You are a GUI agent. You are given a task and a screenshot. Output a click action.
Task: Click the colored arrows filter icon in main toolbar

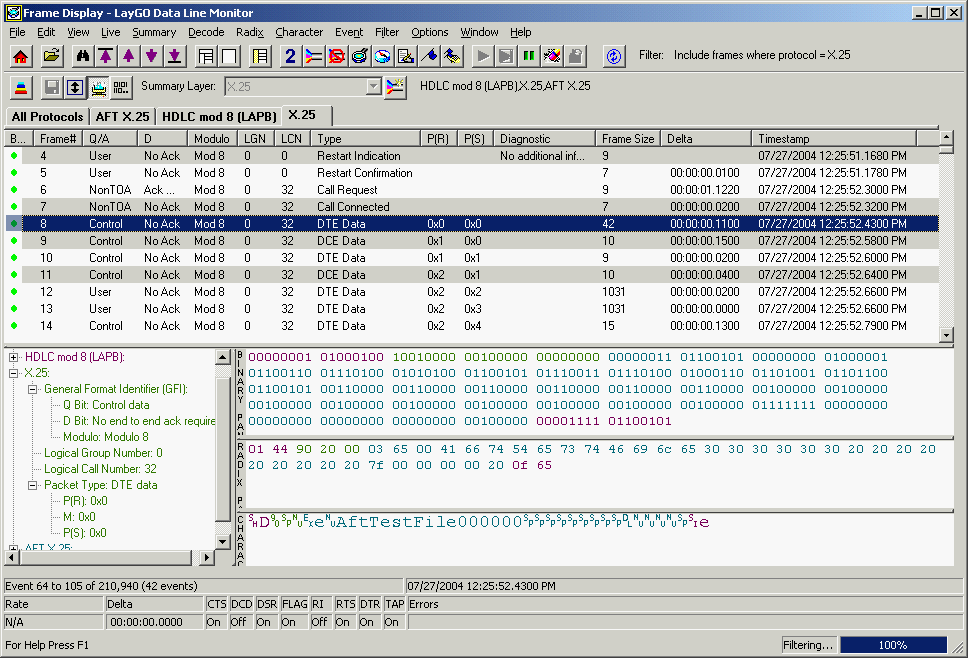tap(314, 56)
